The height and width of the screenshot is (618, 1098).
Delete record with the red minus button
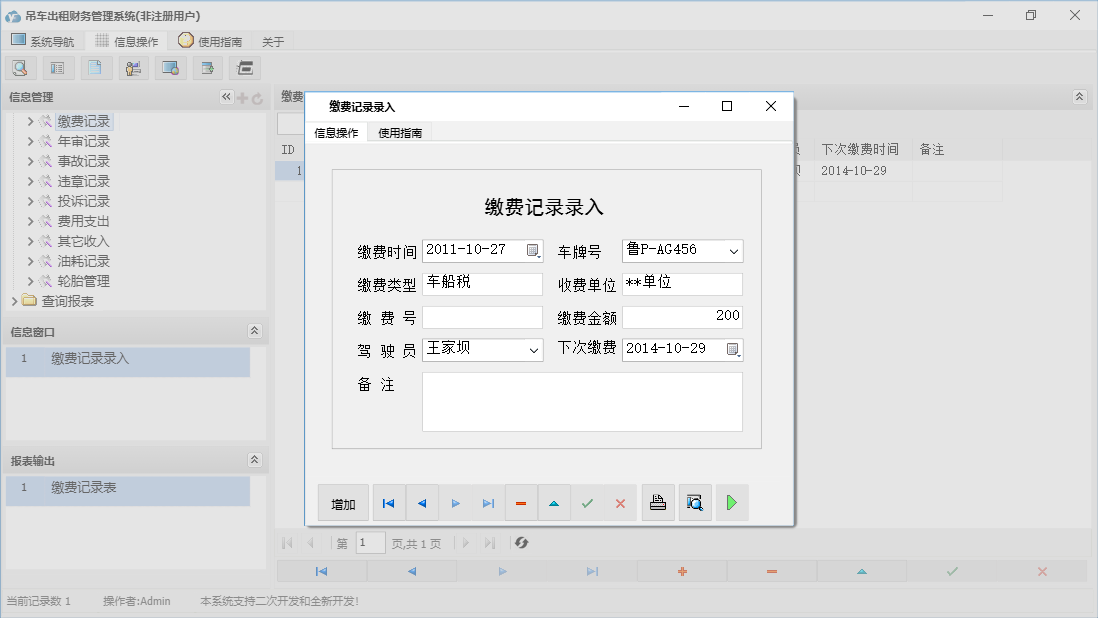(x=521, y=503)
